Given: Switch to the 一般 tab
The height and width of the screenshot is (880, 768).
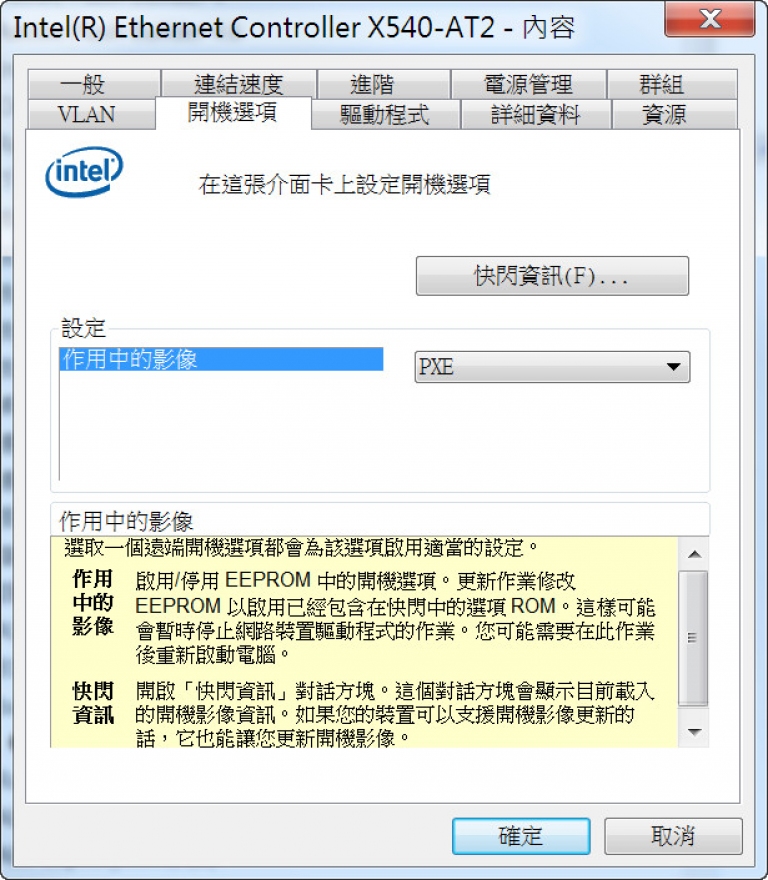Looking at the screenshot, I should click(94, 84).
